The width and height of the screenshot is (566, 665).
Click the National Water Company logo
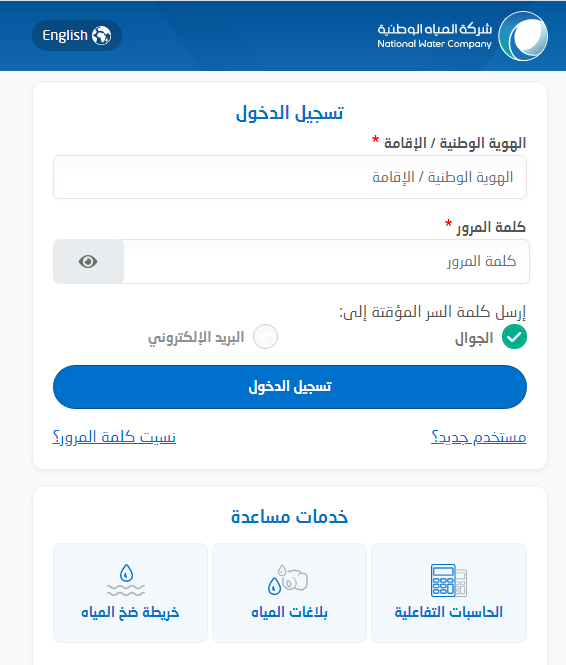click(523, 36)
